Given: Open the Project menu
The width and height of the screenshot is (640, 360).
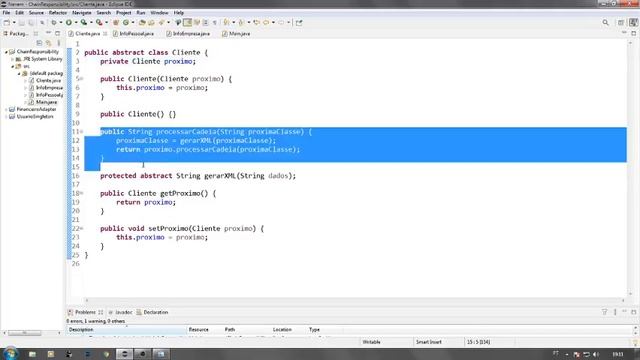Looking at the screenshot, I should (123, 13).
